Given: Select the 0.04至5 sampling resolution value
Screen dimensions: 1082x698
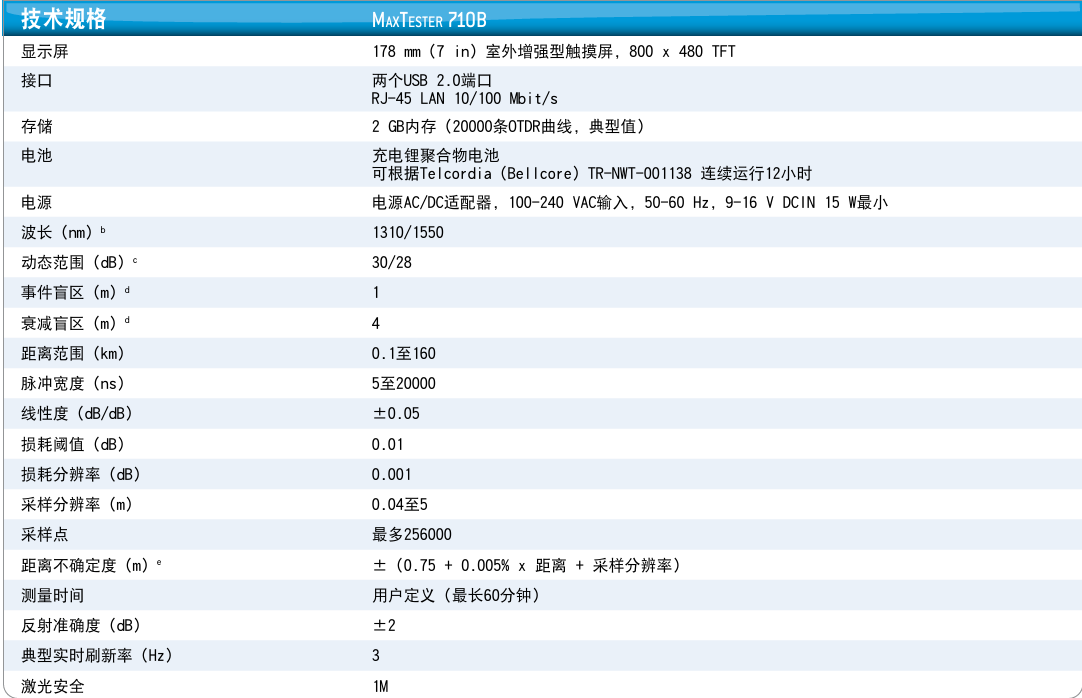Looking at the screenshot, I should tap(399, 504).
